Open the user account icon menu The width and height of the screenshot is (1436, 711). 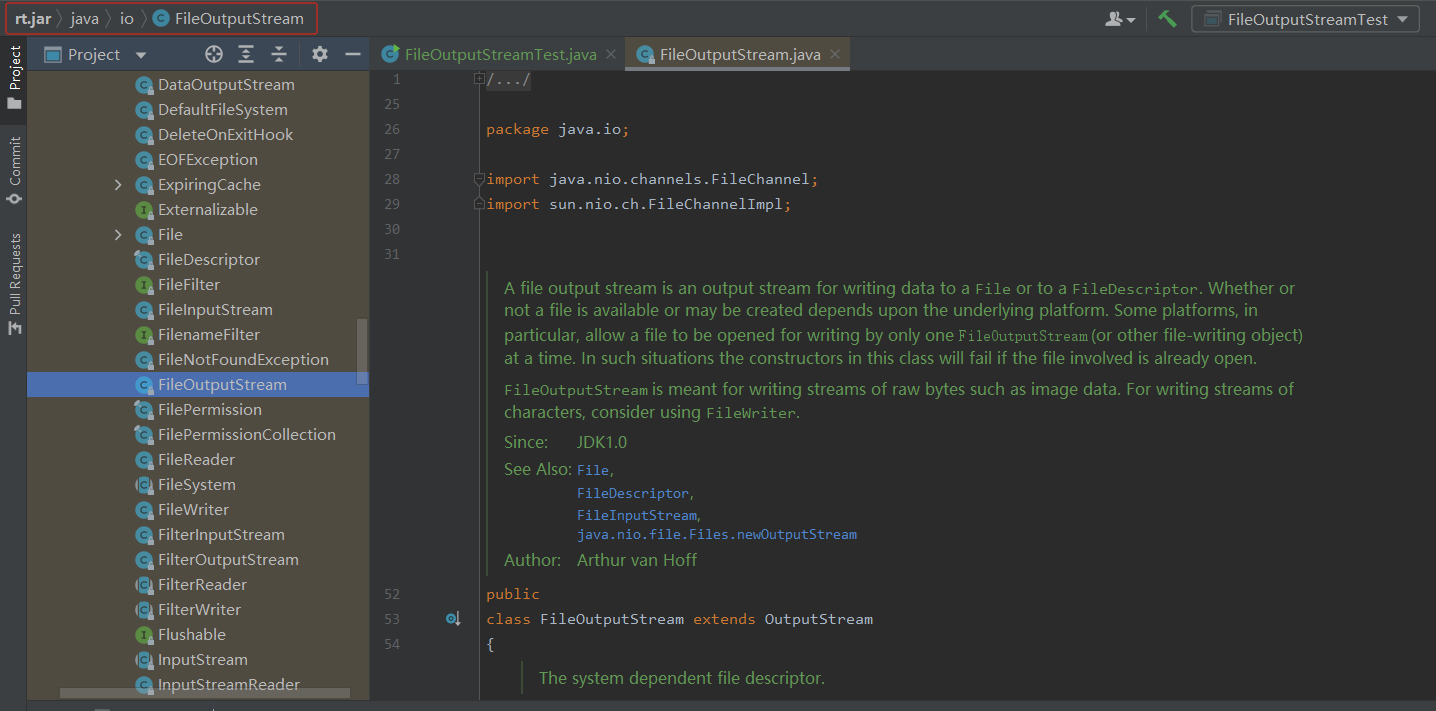click(1119, 19)
